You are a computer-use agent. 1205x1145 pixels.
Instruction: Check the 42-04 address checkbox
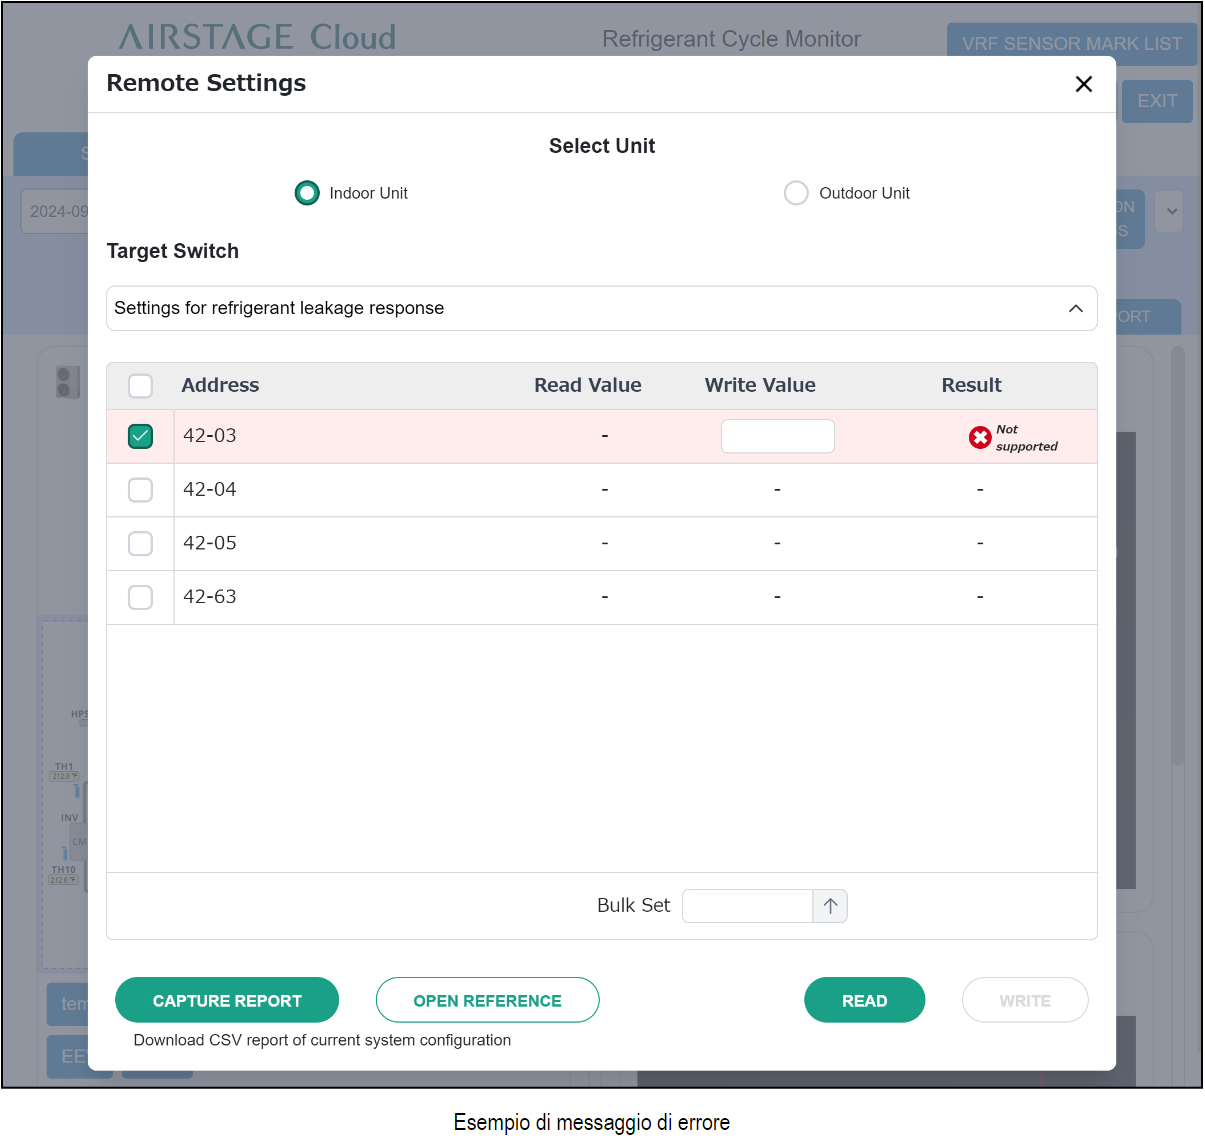[x=141, y=490]
